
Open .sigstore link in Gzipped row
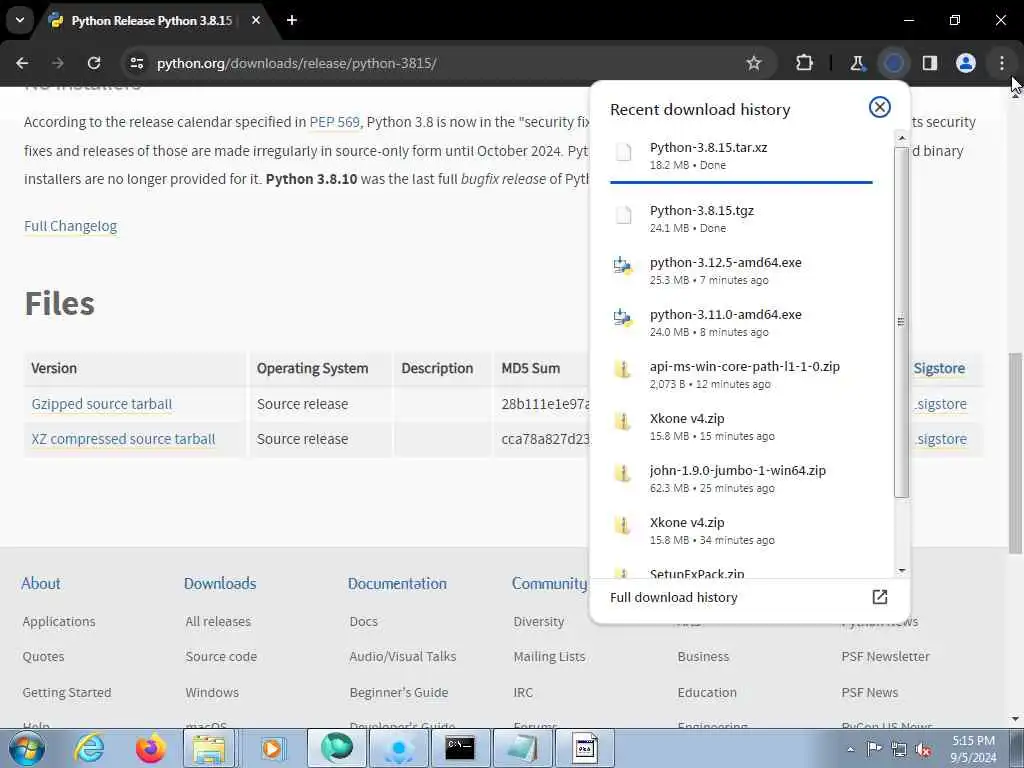tap(940, 404)
